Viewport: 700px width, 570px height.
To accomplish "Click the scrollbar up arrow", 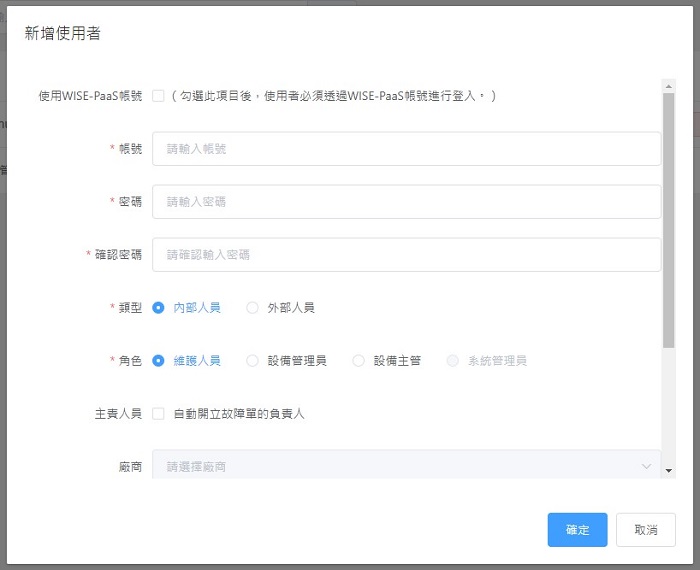I will [x=668, y=86].
